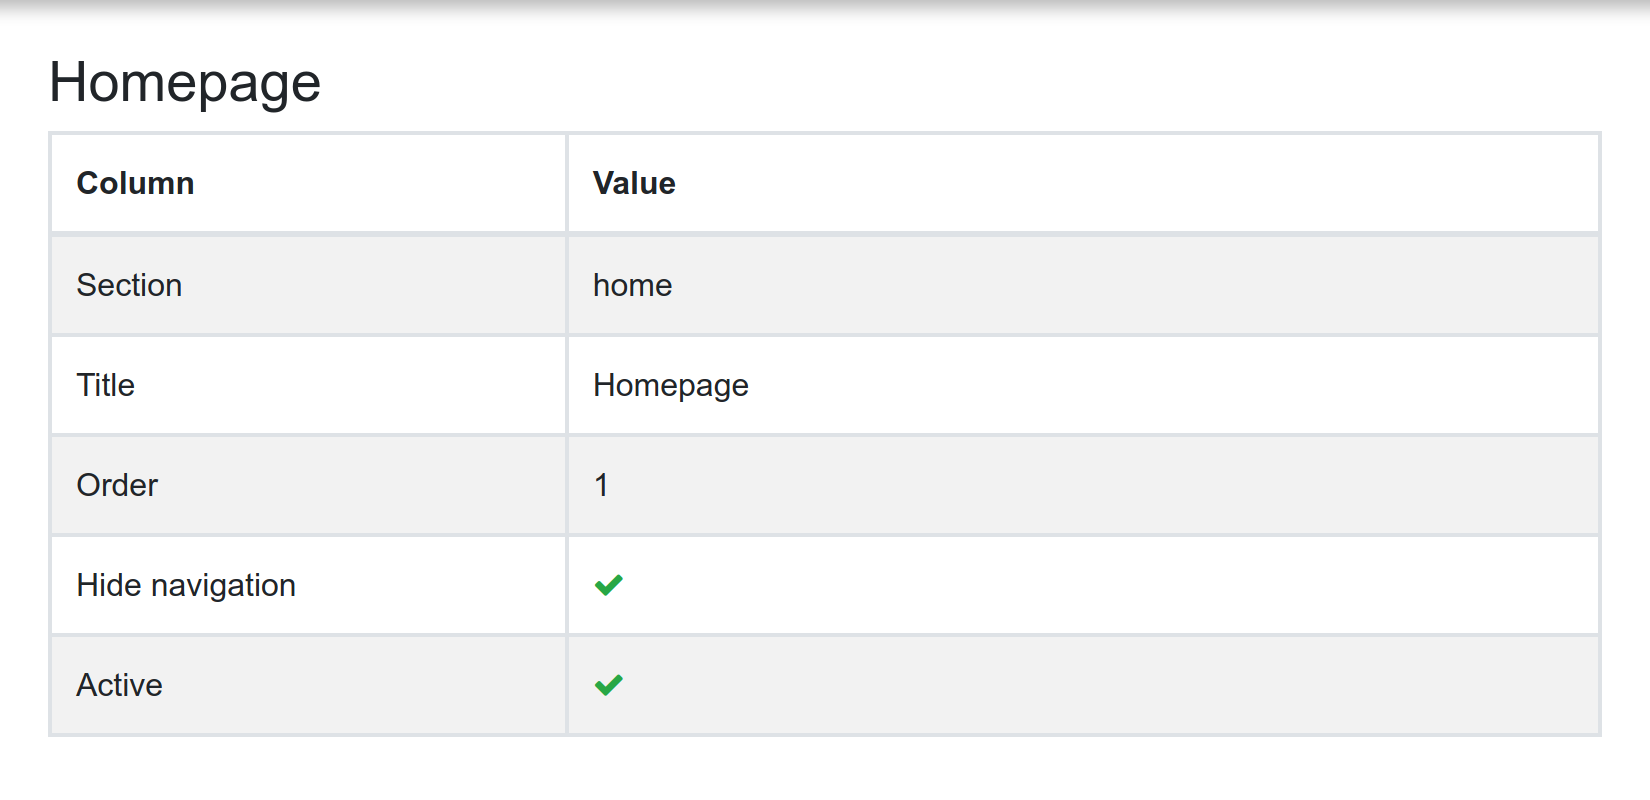Click the Homepage heading
Viewport: 1650px width, 800px height.
pyautogui.click(x=185, y=82)
